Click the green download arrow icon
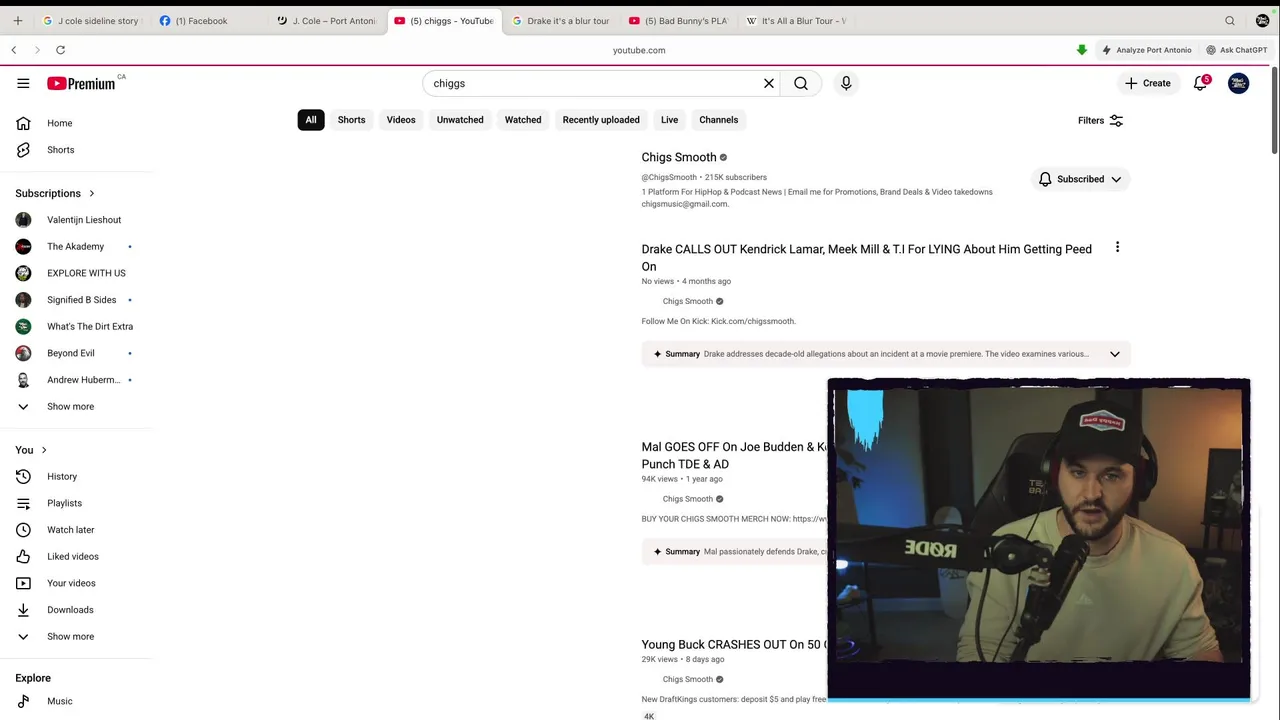 [1081, 50]
